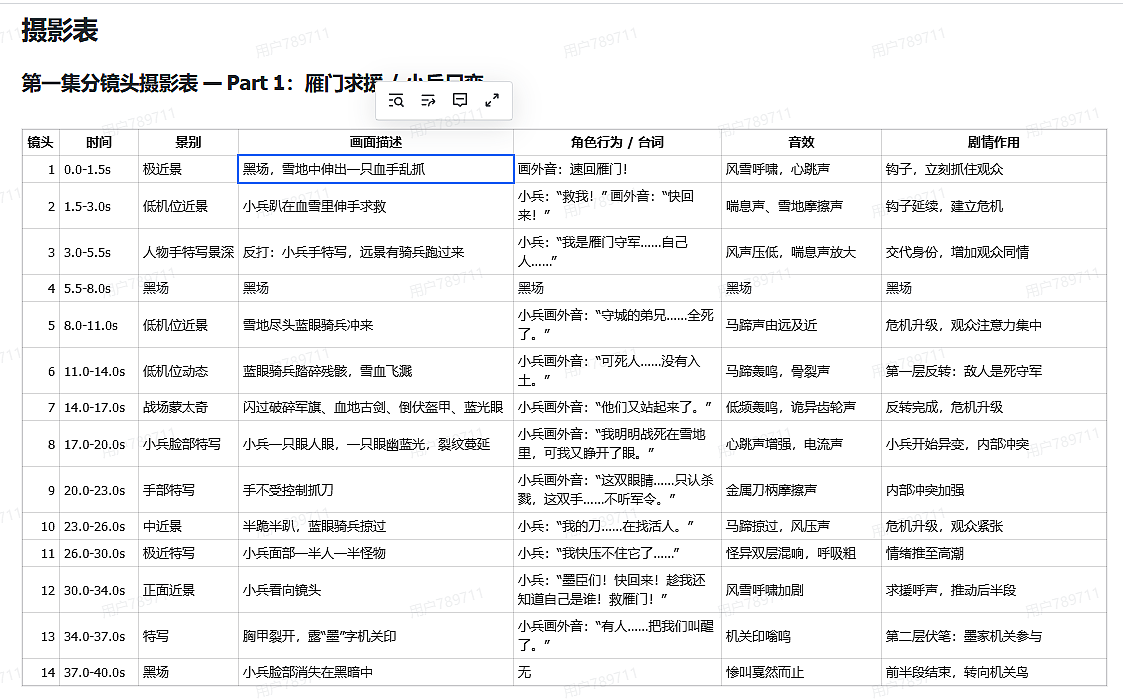
Task: Select the '正面近景' cell
Action: [188, 590]
